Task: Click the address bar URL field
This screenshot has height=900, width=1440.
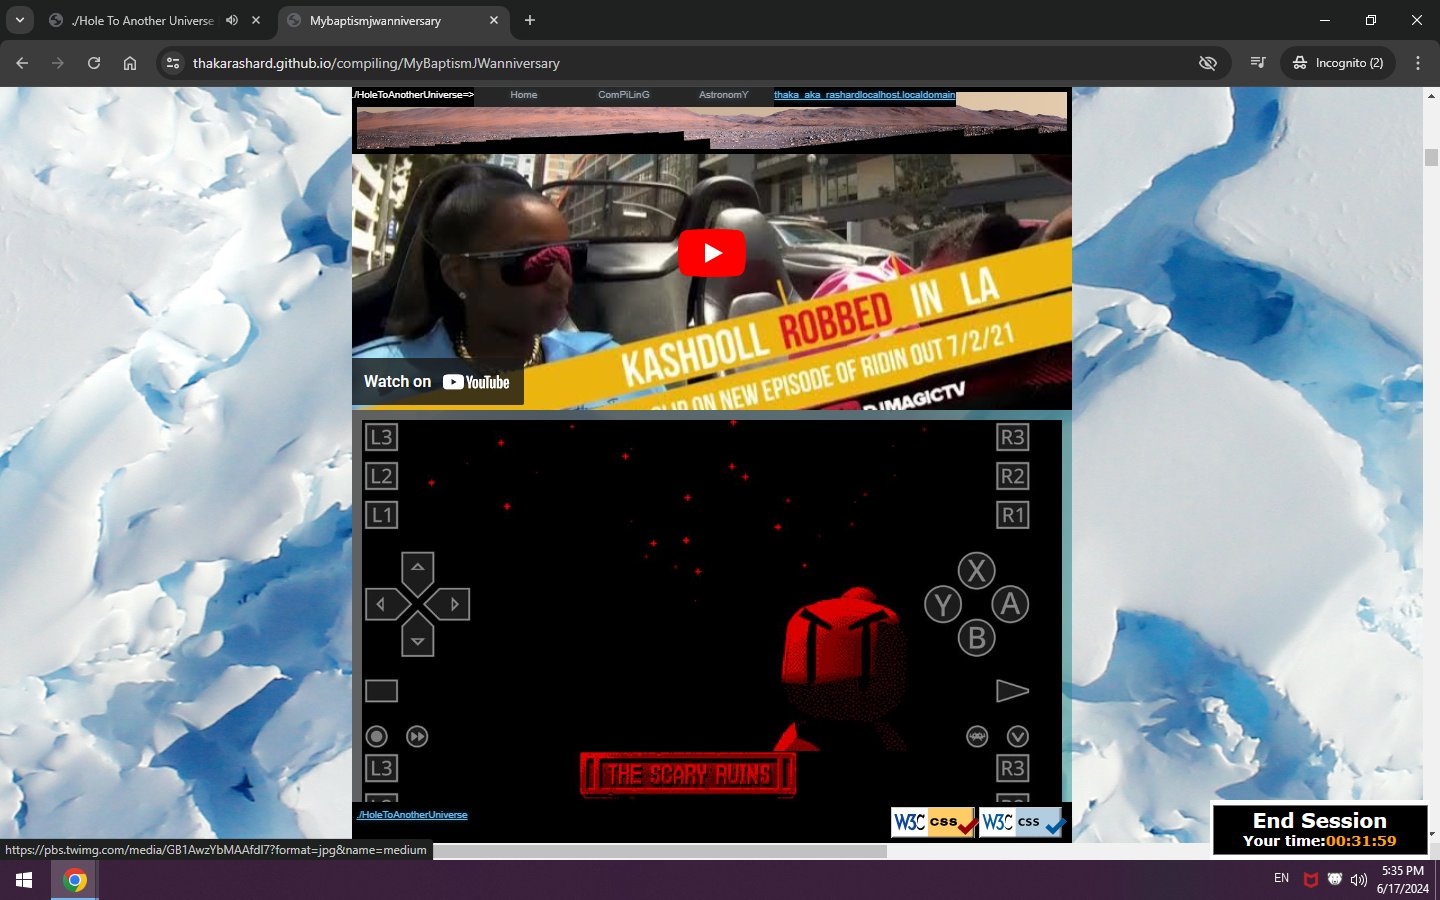Action: click(690, 63)
